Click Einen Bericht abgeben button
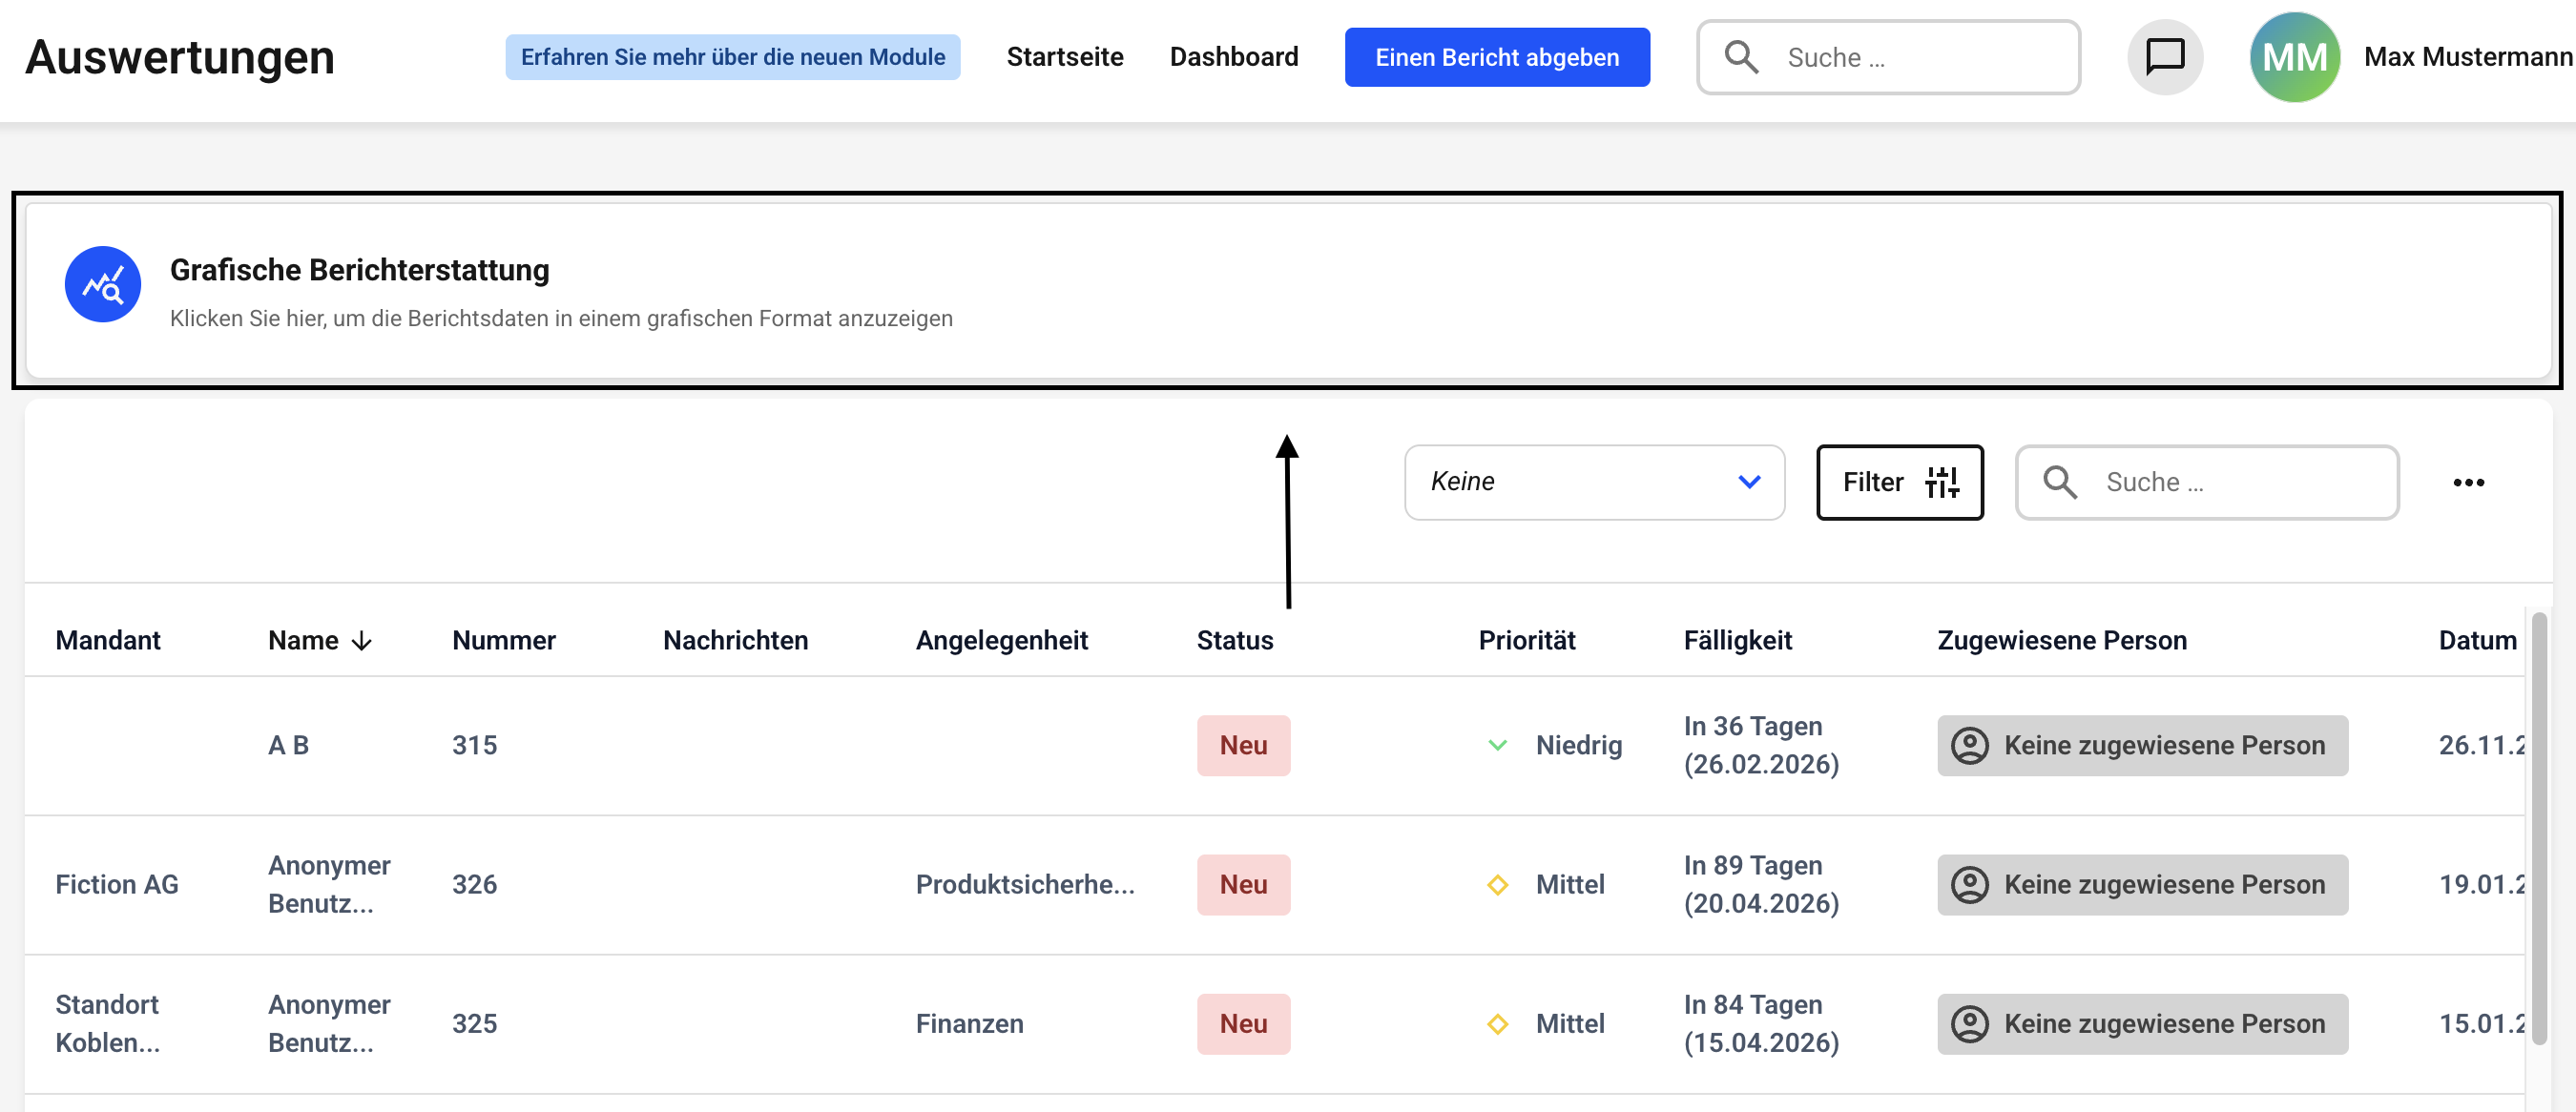Viewport: 2576px width, 1112px height. point(1496,57)
